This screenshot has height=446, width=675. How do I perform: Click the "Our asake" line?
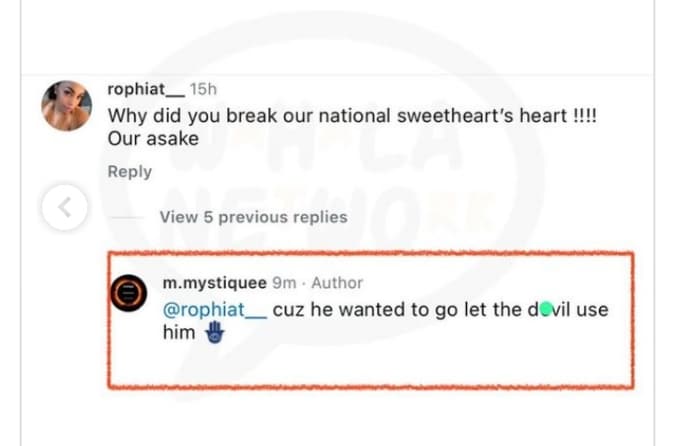(153, 139)
